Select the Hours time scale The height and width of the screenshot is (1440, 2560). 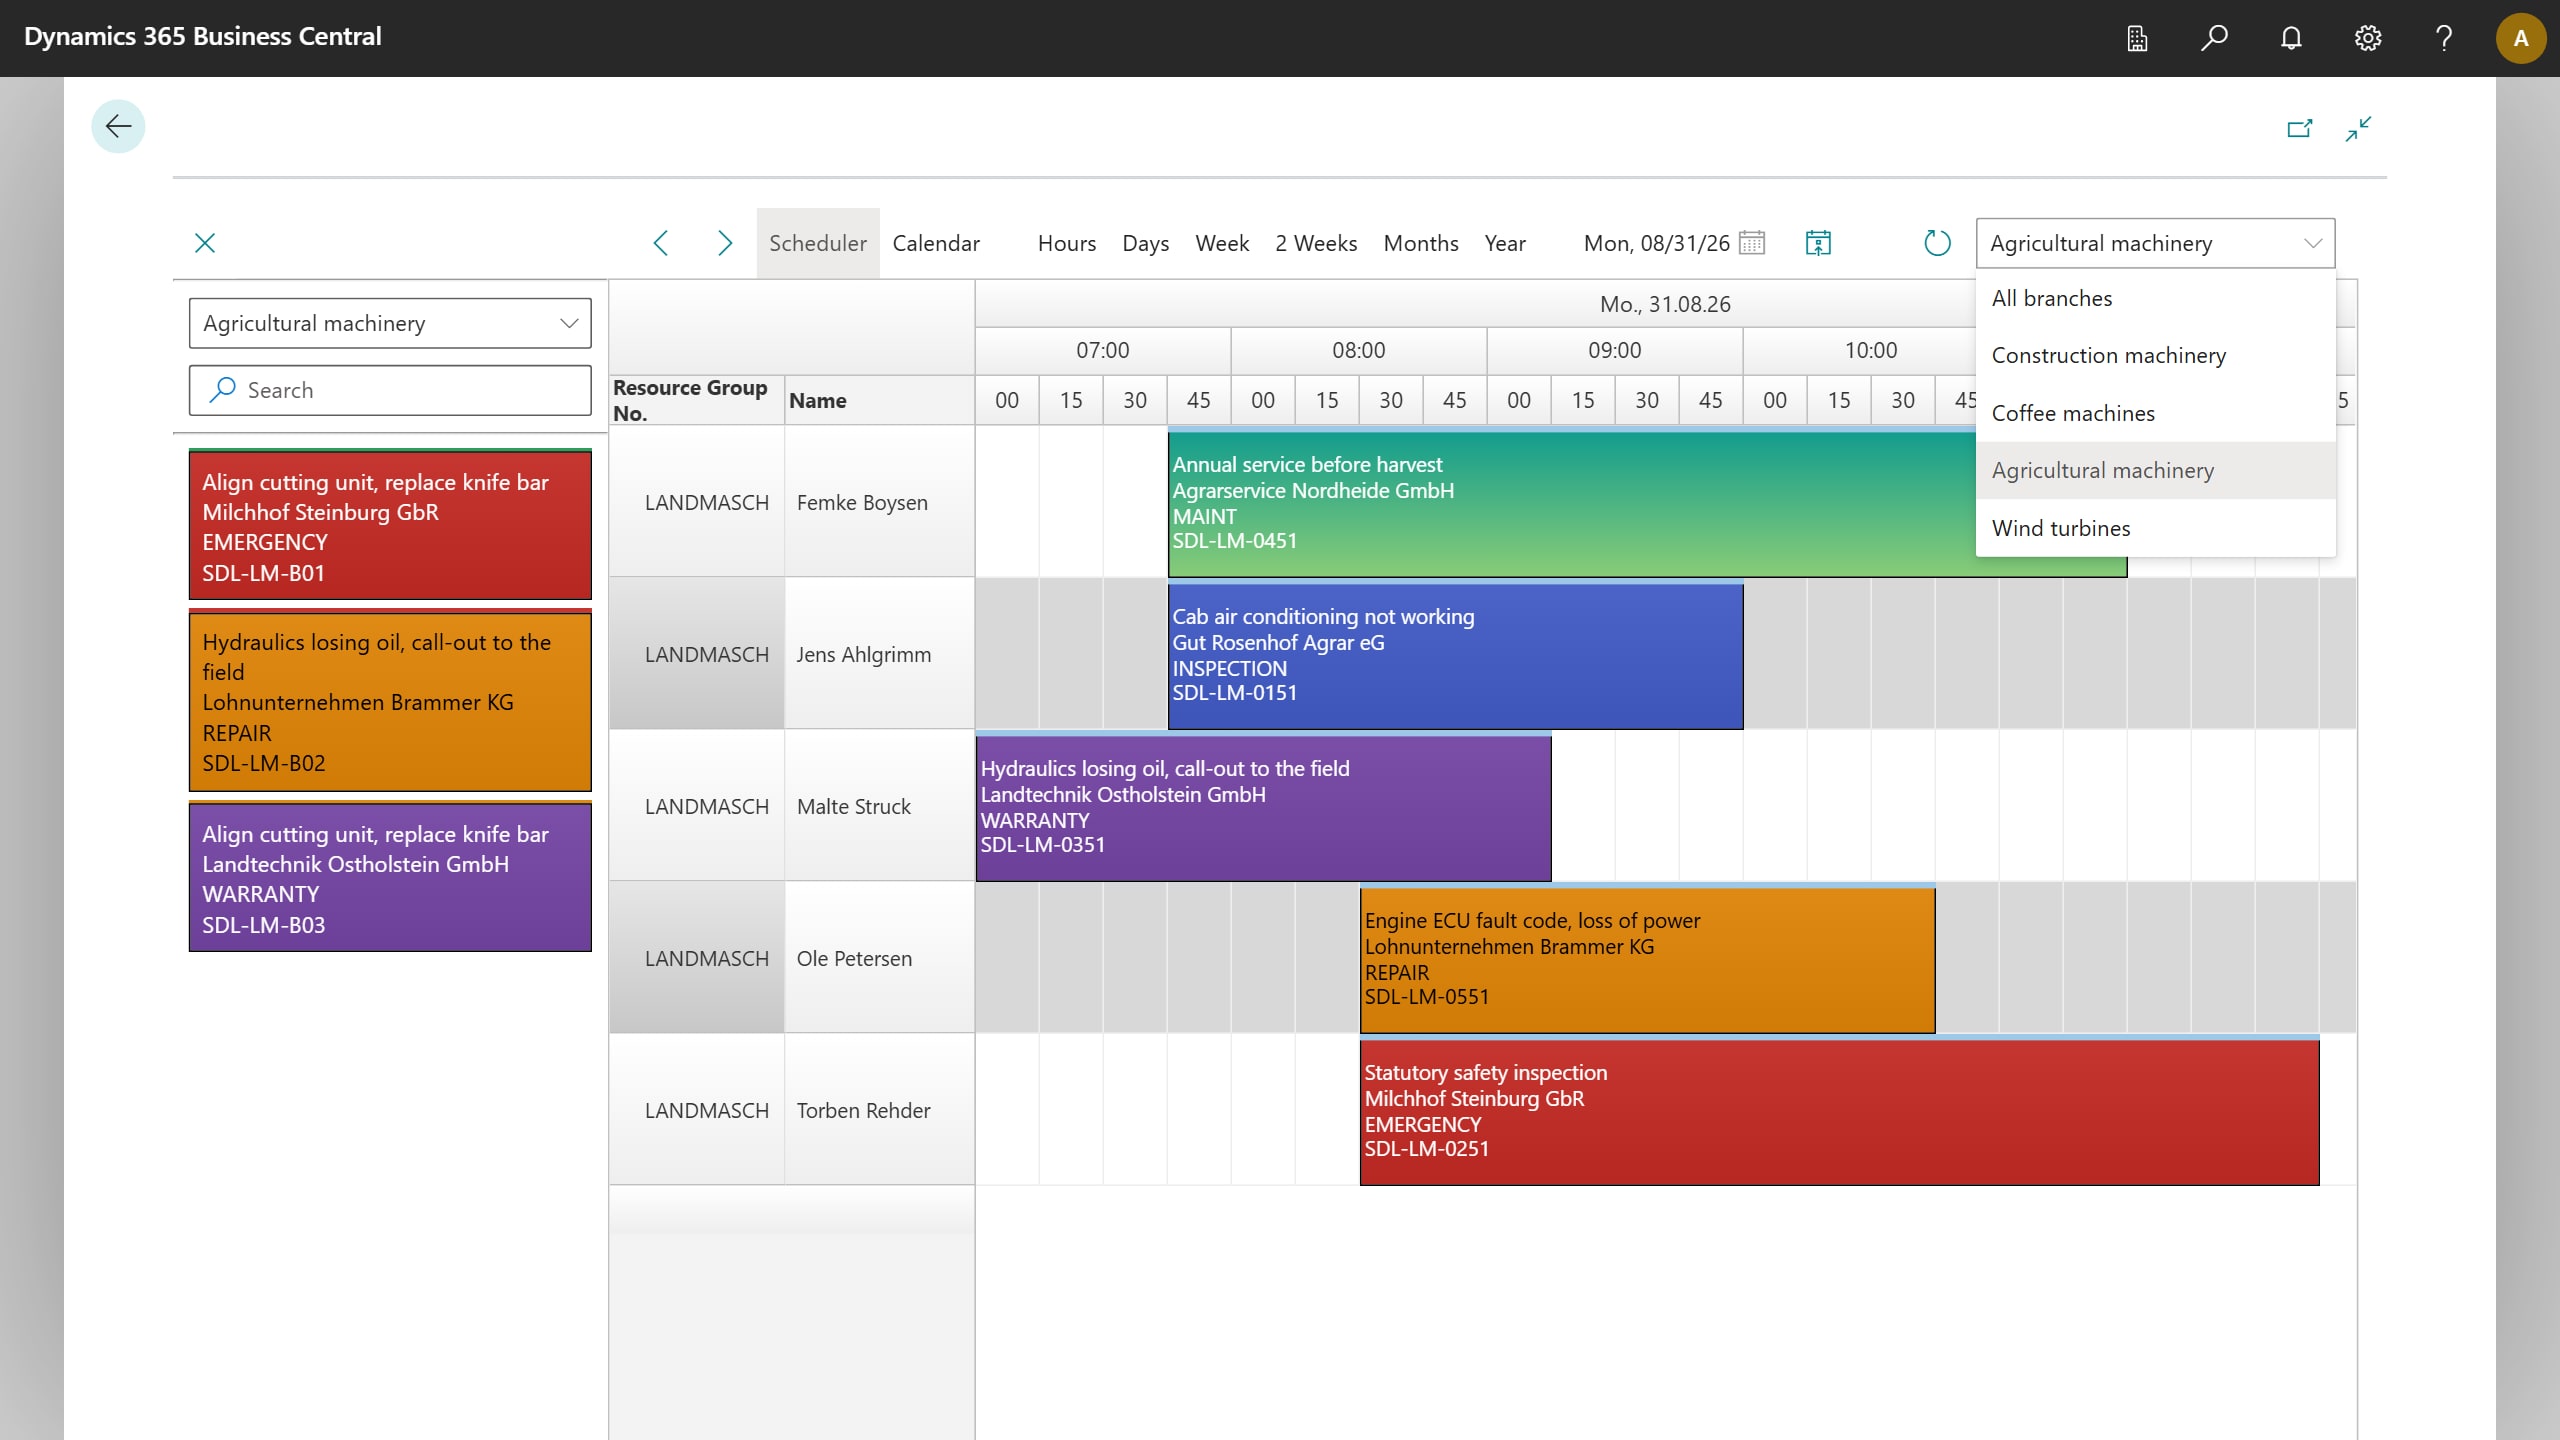pos(1067,243)
